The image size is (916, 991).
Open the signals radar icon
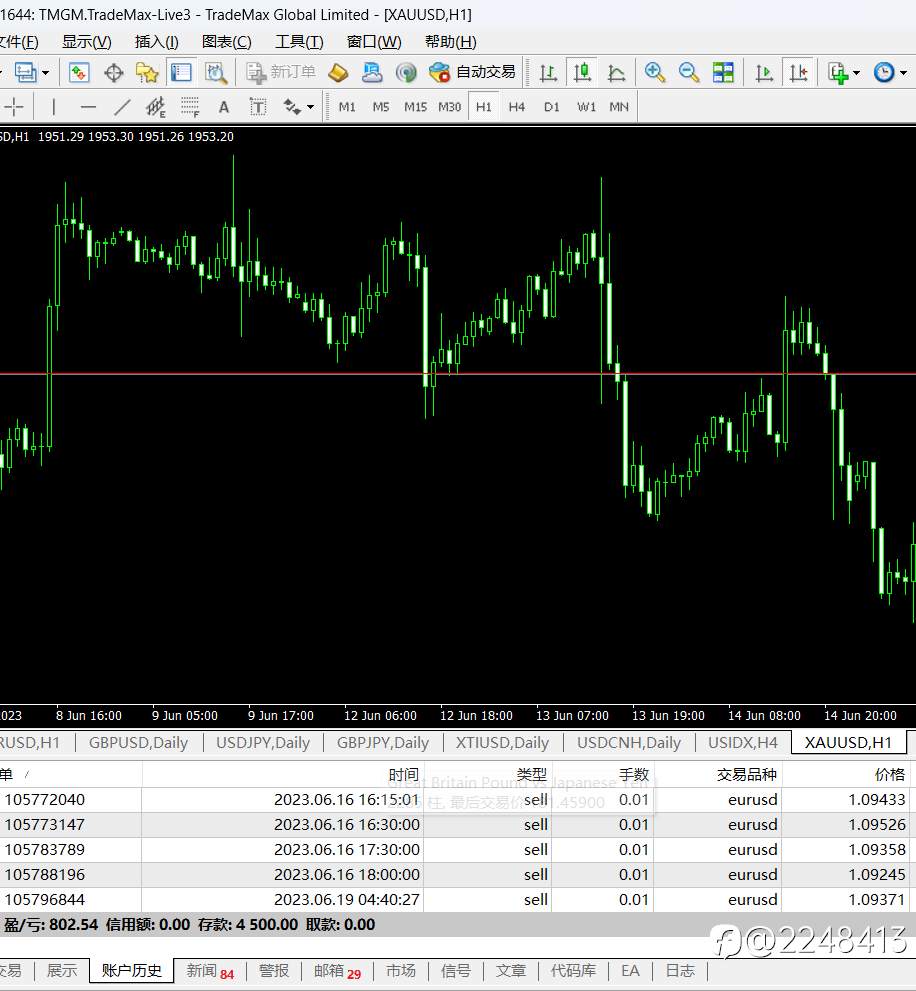coord(406,73)
